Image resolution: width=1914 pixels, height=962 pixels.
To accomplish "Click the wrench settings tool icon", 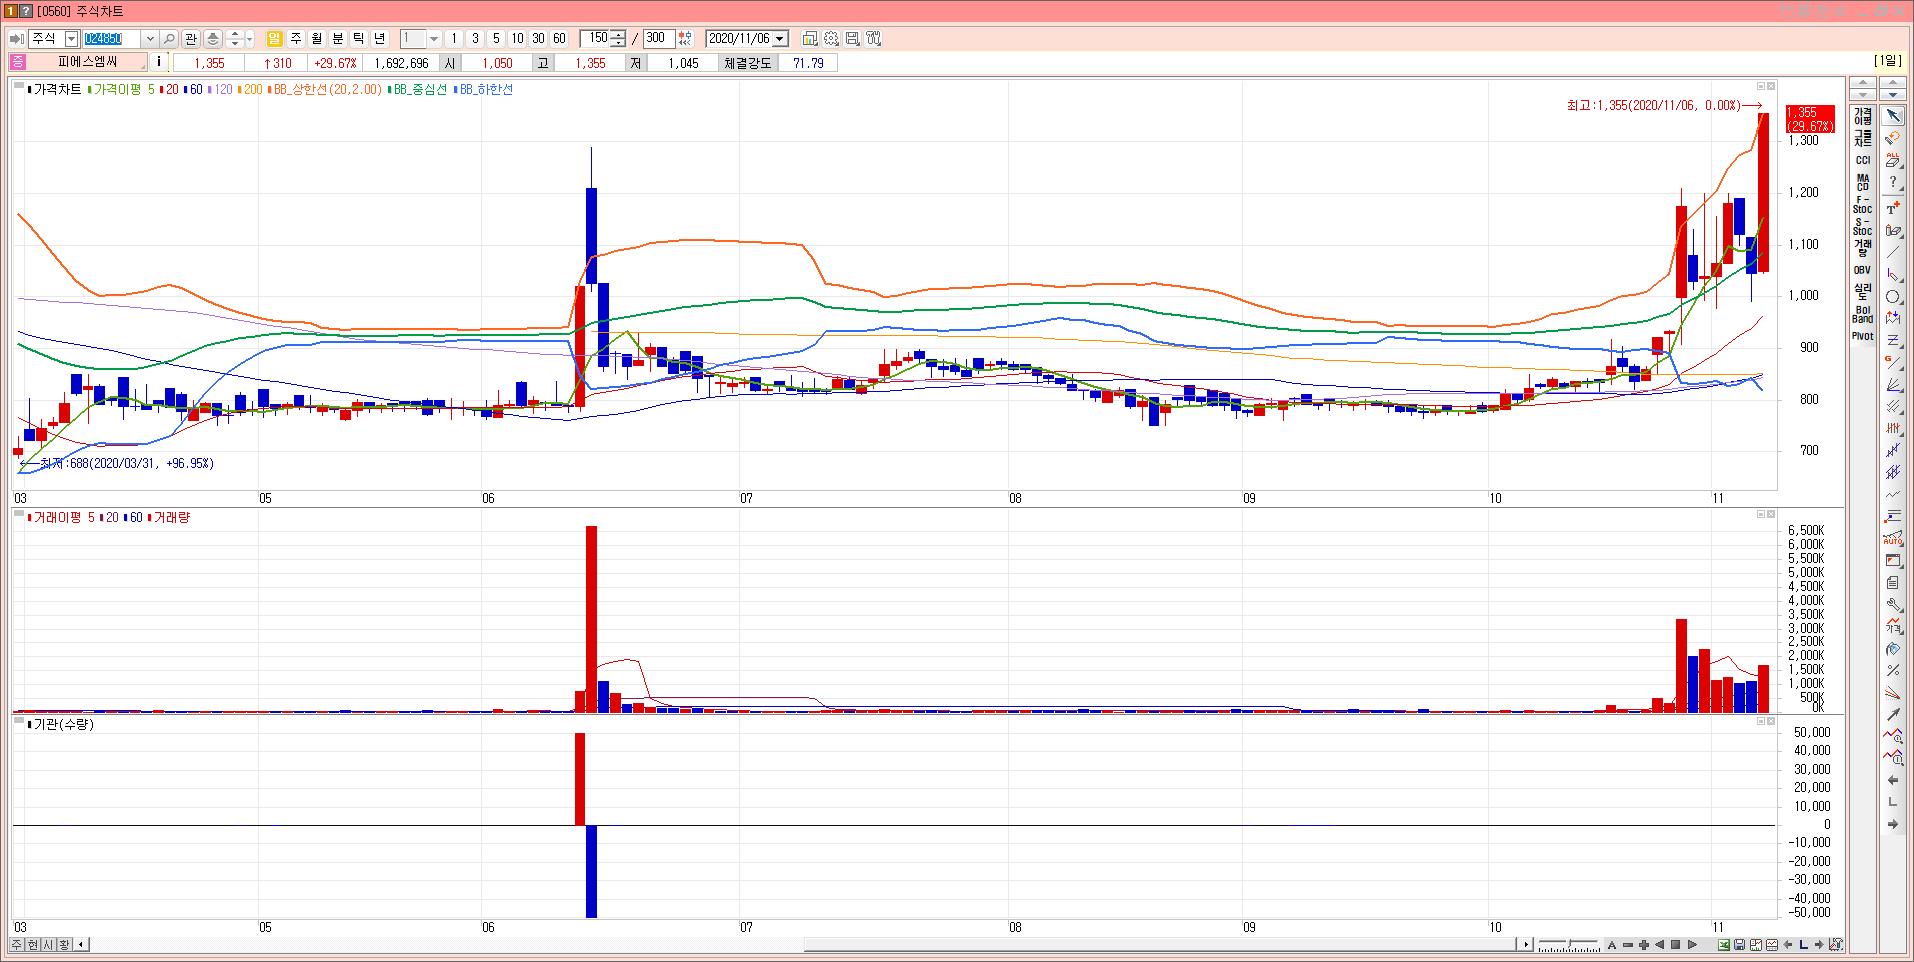I will tap(1893, 605).
